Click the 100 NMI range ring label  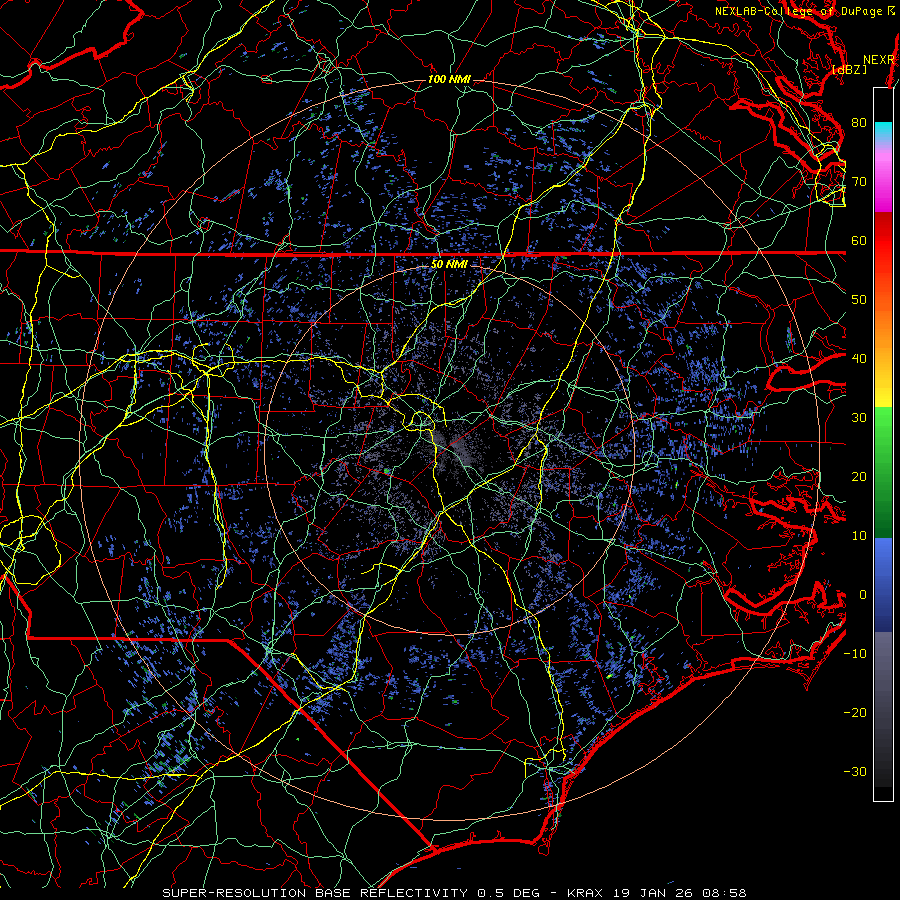[449, 79]
